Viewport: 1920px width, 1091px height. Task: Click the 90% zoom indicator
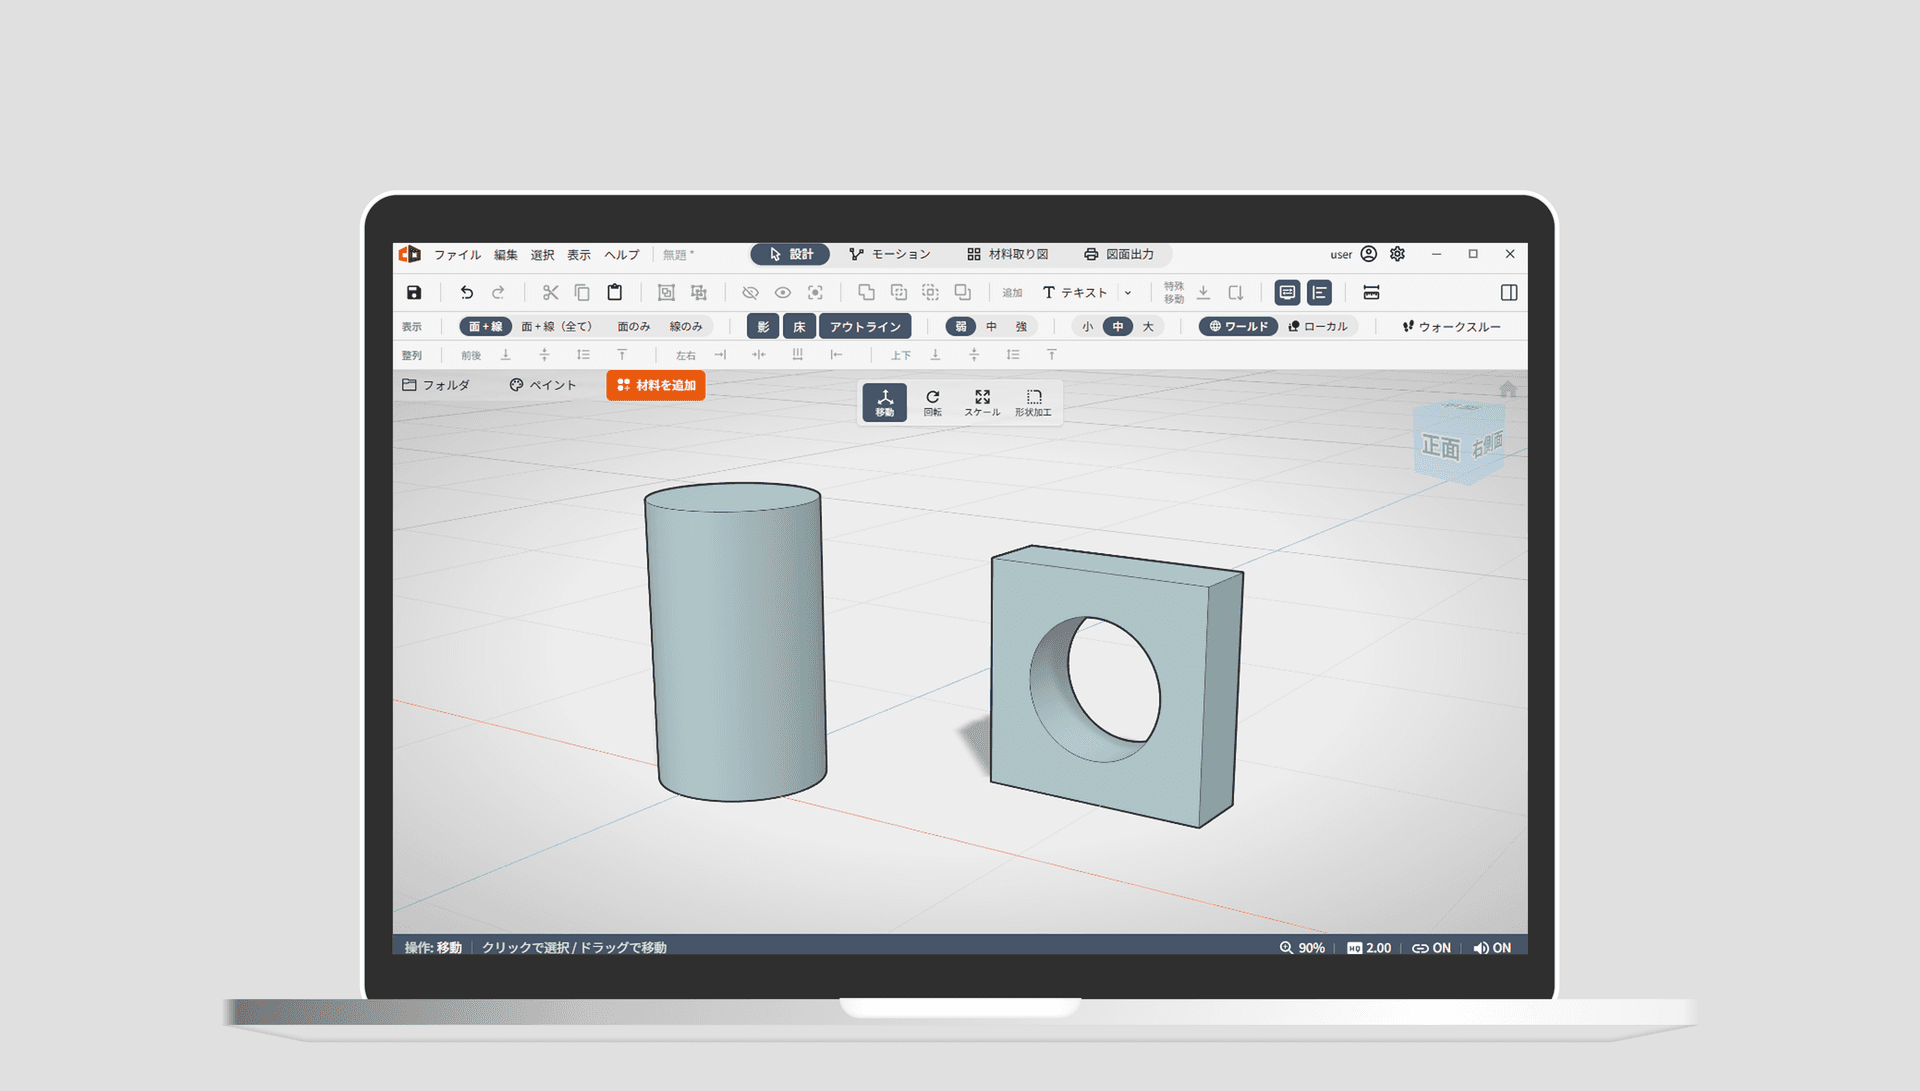tap(1302, 948)
